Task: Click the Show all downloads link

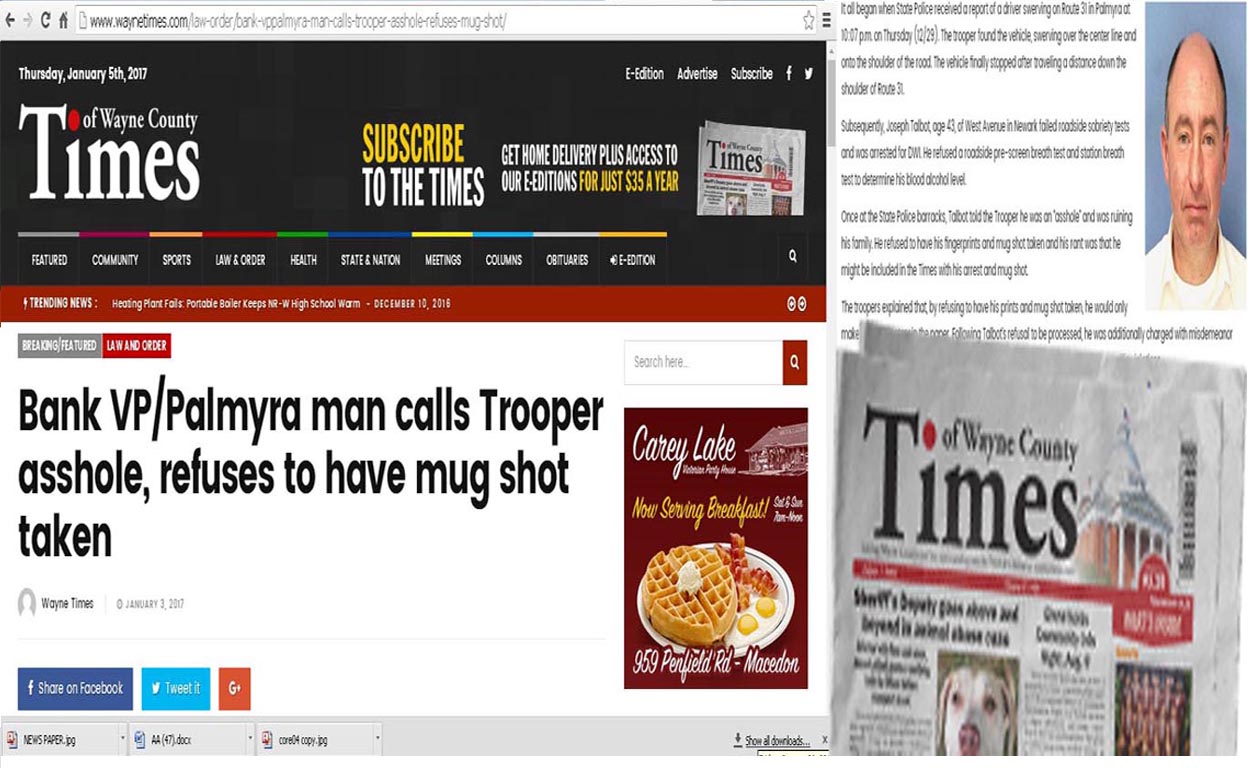Action: pos(776,741)
